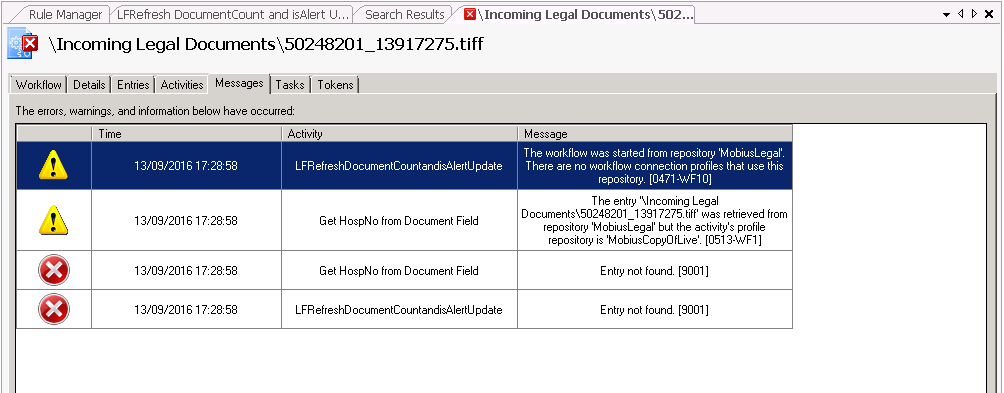Open the document tab list dropdown arrow

pos(946,14)
